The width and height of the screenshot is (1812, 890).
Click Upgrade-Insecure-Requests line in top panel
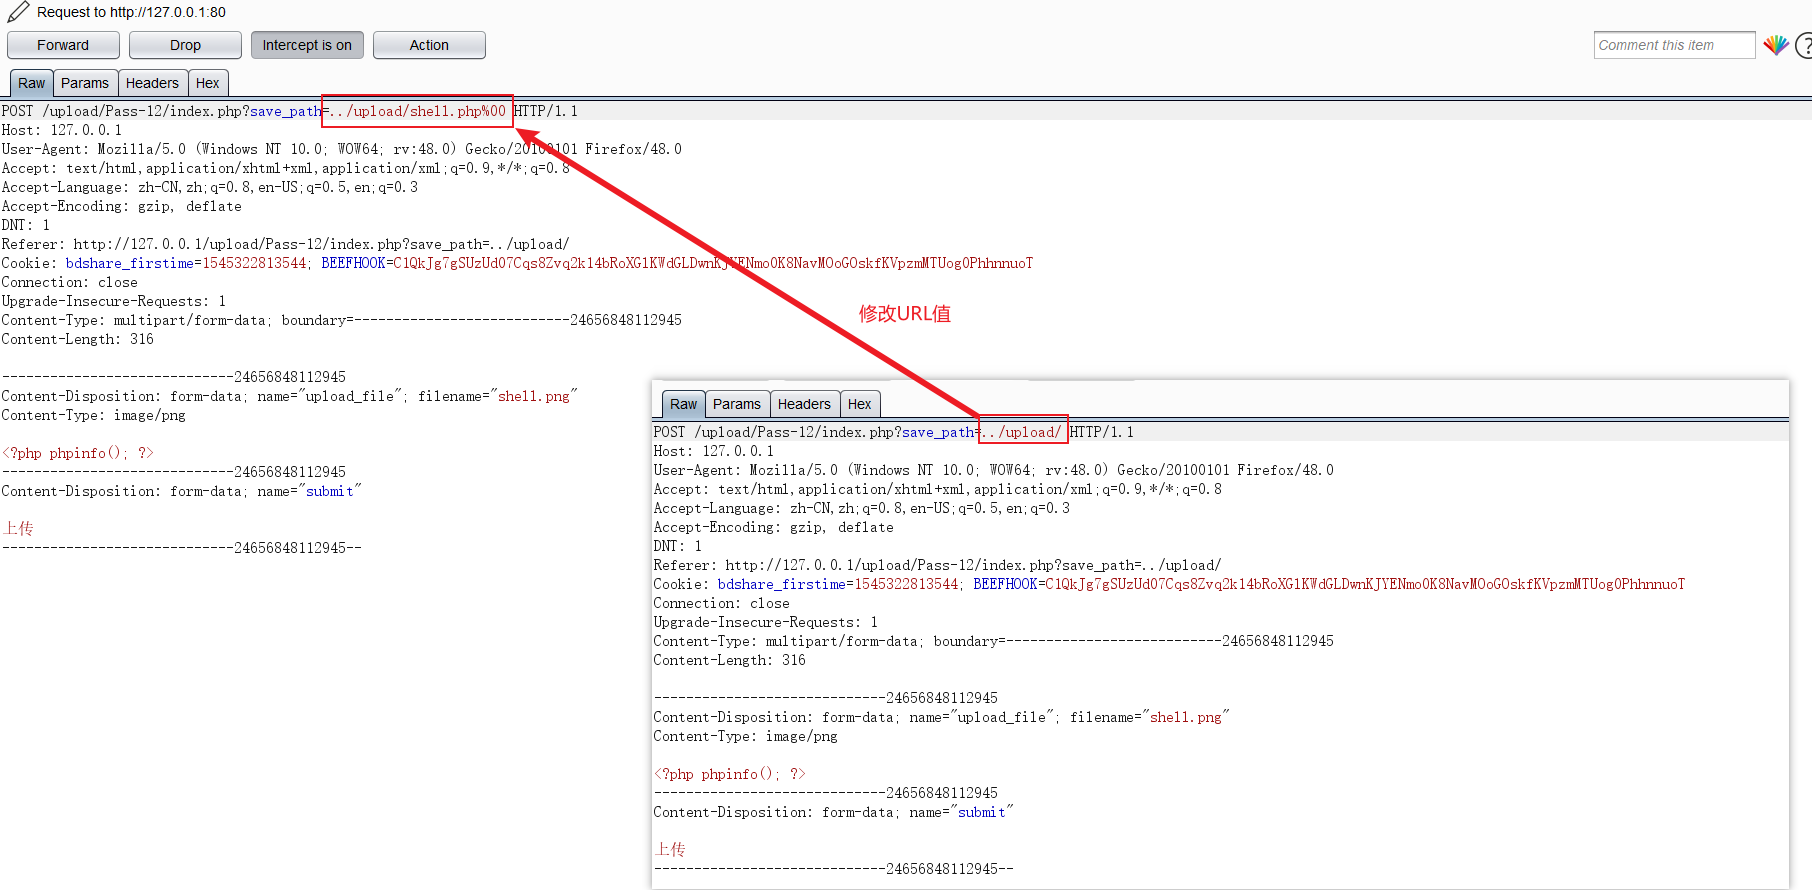click(x=113, y=301)
